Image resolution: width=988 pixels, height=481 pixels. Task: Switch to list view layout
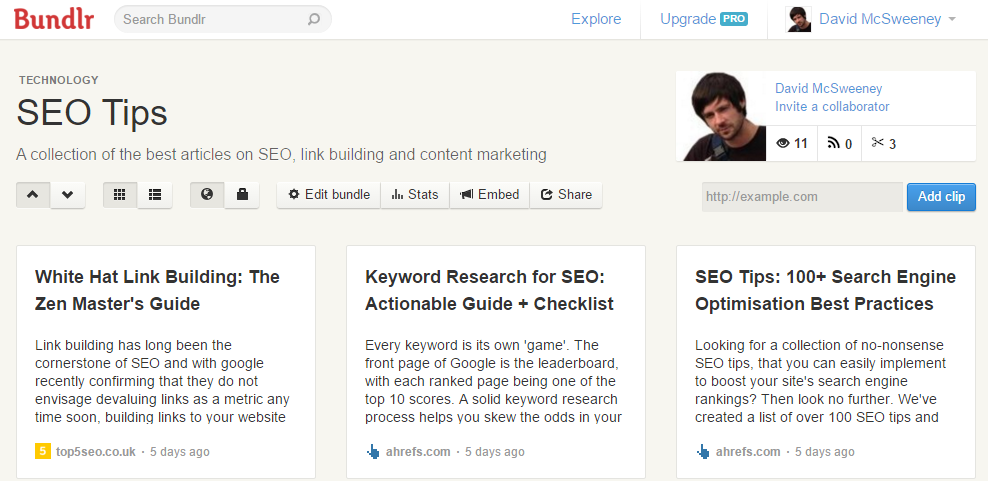155,194
